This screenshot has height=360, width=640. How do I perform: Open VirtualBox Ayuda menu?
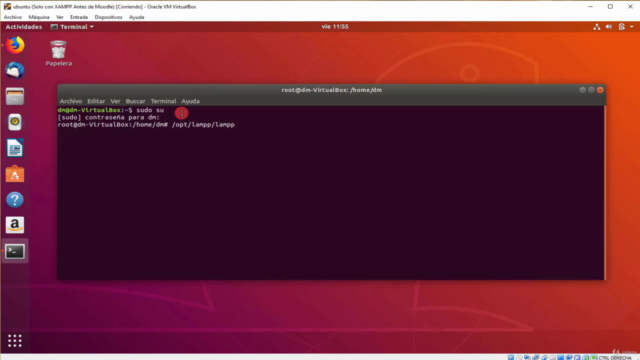(x=137, y=17)
